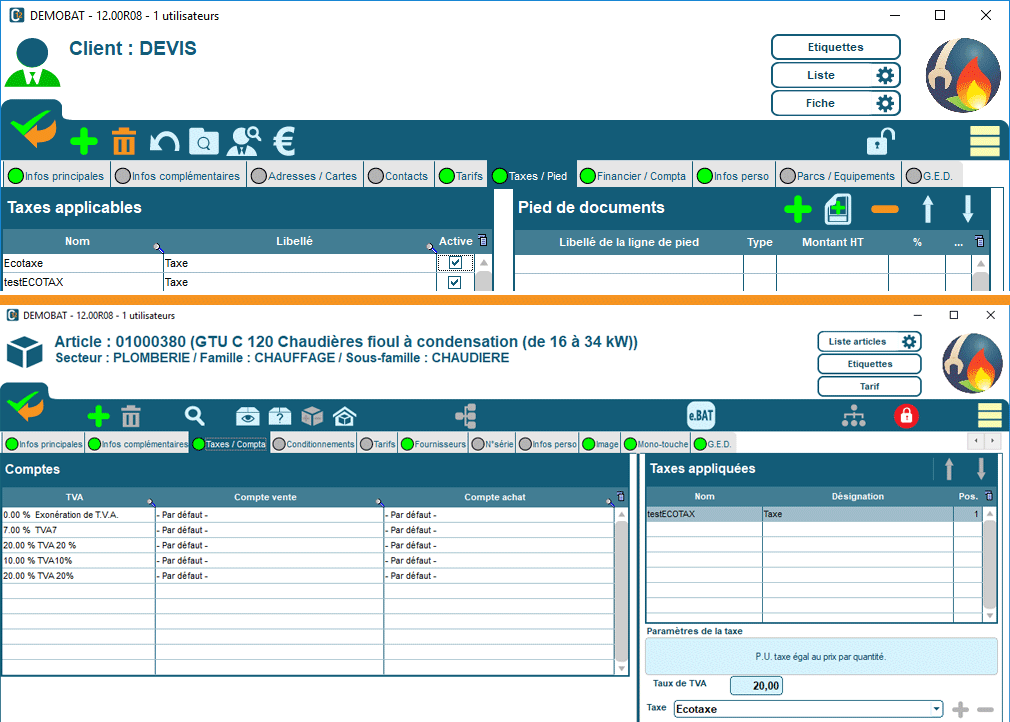Open the hamburger menu in Client window
Image resolution: width=1010 pixels, height=722 pixels.
tap(984, 142)
